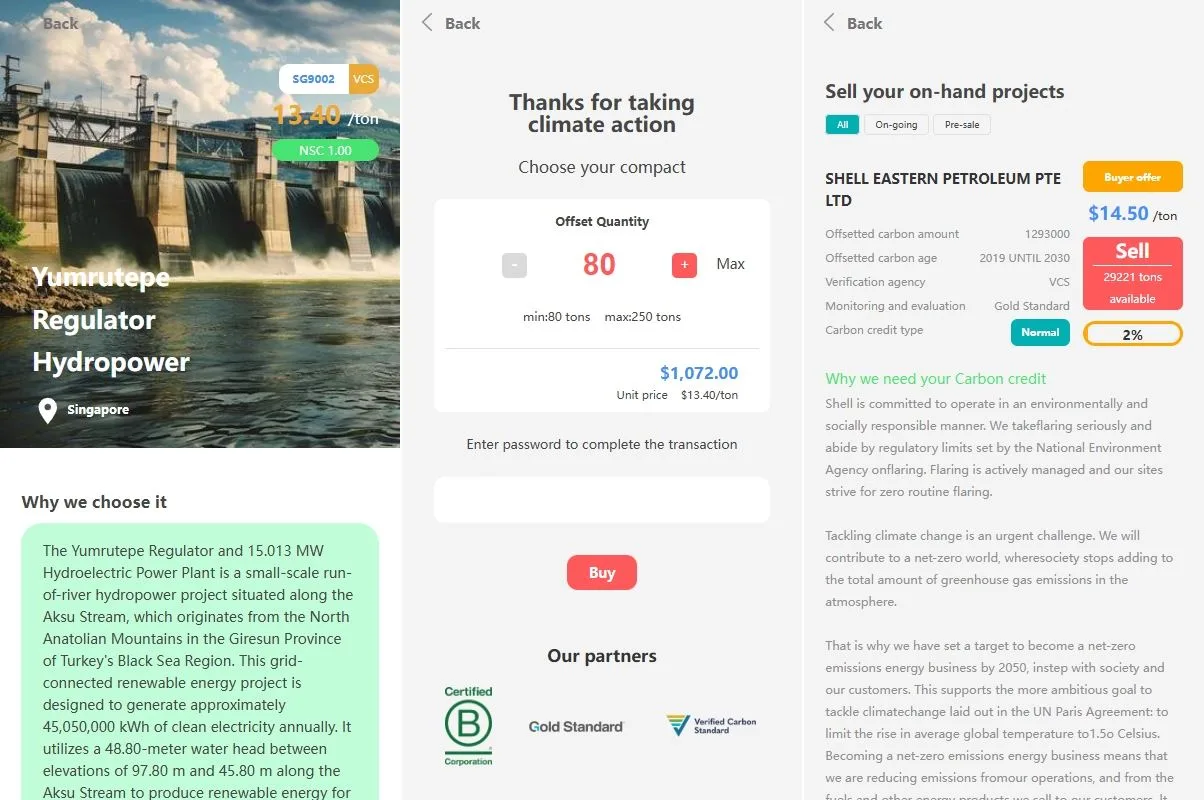Set offset quantity to Max
Viewport: 1204px width, 800px height.
[x=730, y=264]
